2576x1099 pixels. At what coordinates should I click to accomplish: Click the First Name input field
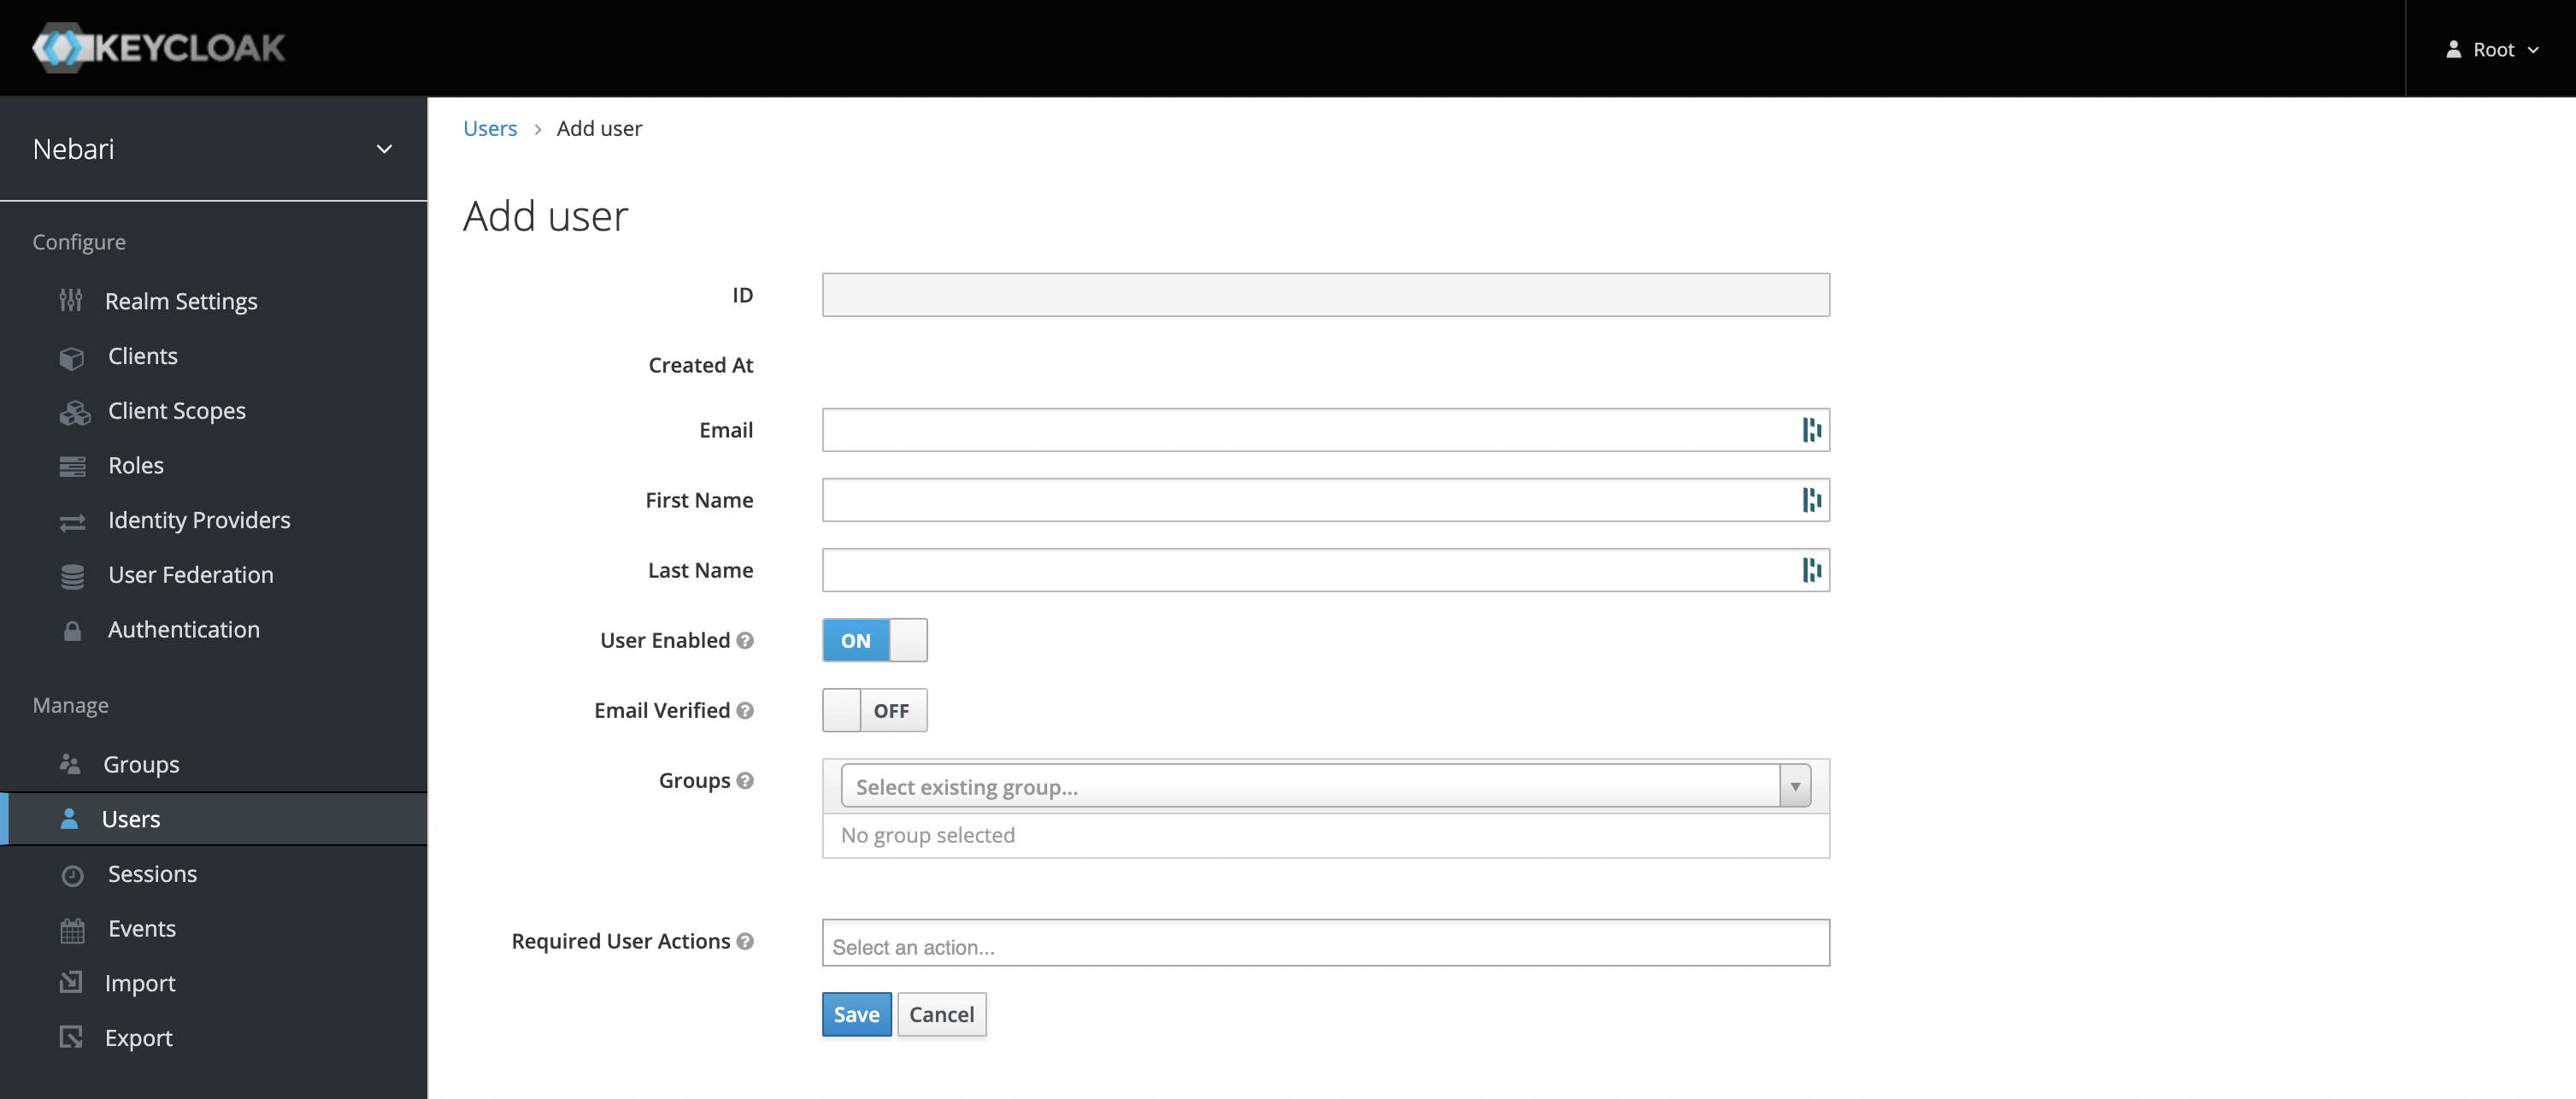(1324, 499)
